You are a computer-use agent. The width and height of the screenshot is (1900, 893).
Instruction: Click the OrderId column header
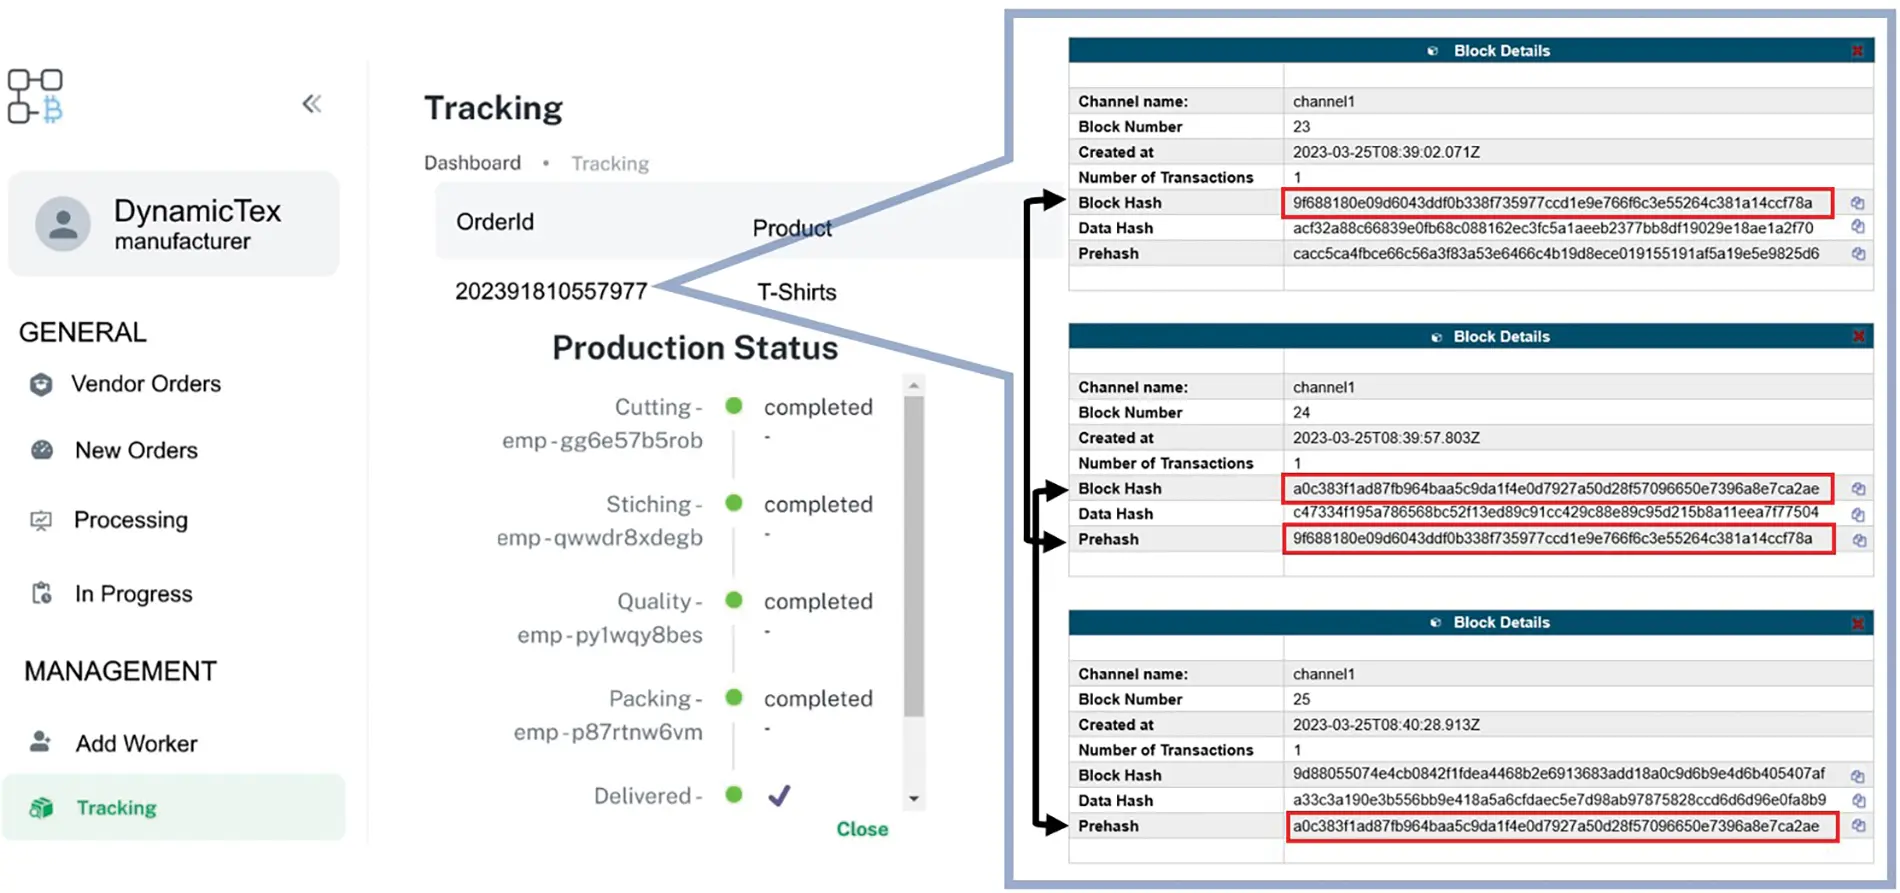click(495, 222)
